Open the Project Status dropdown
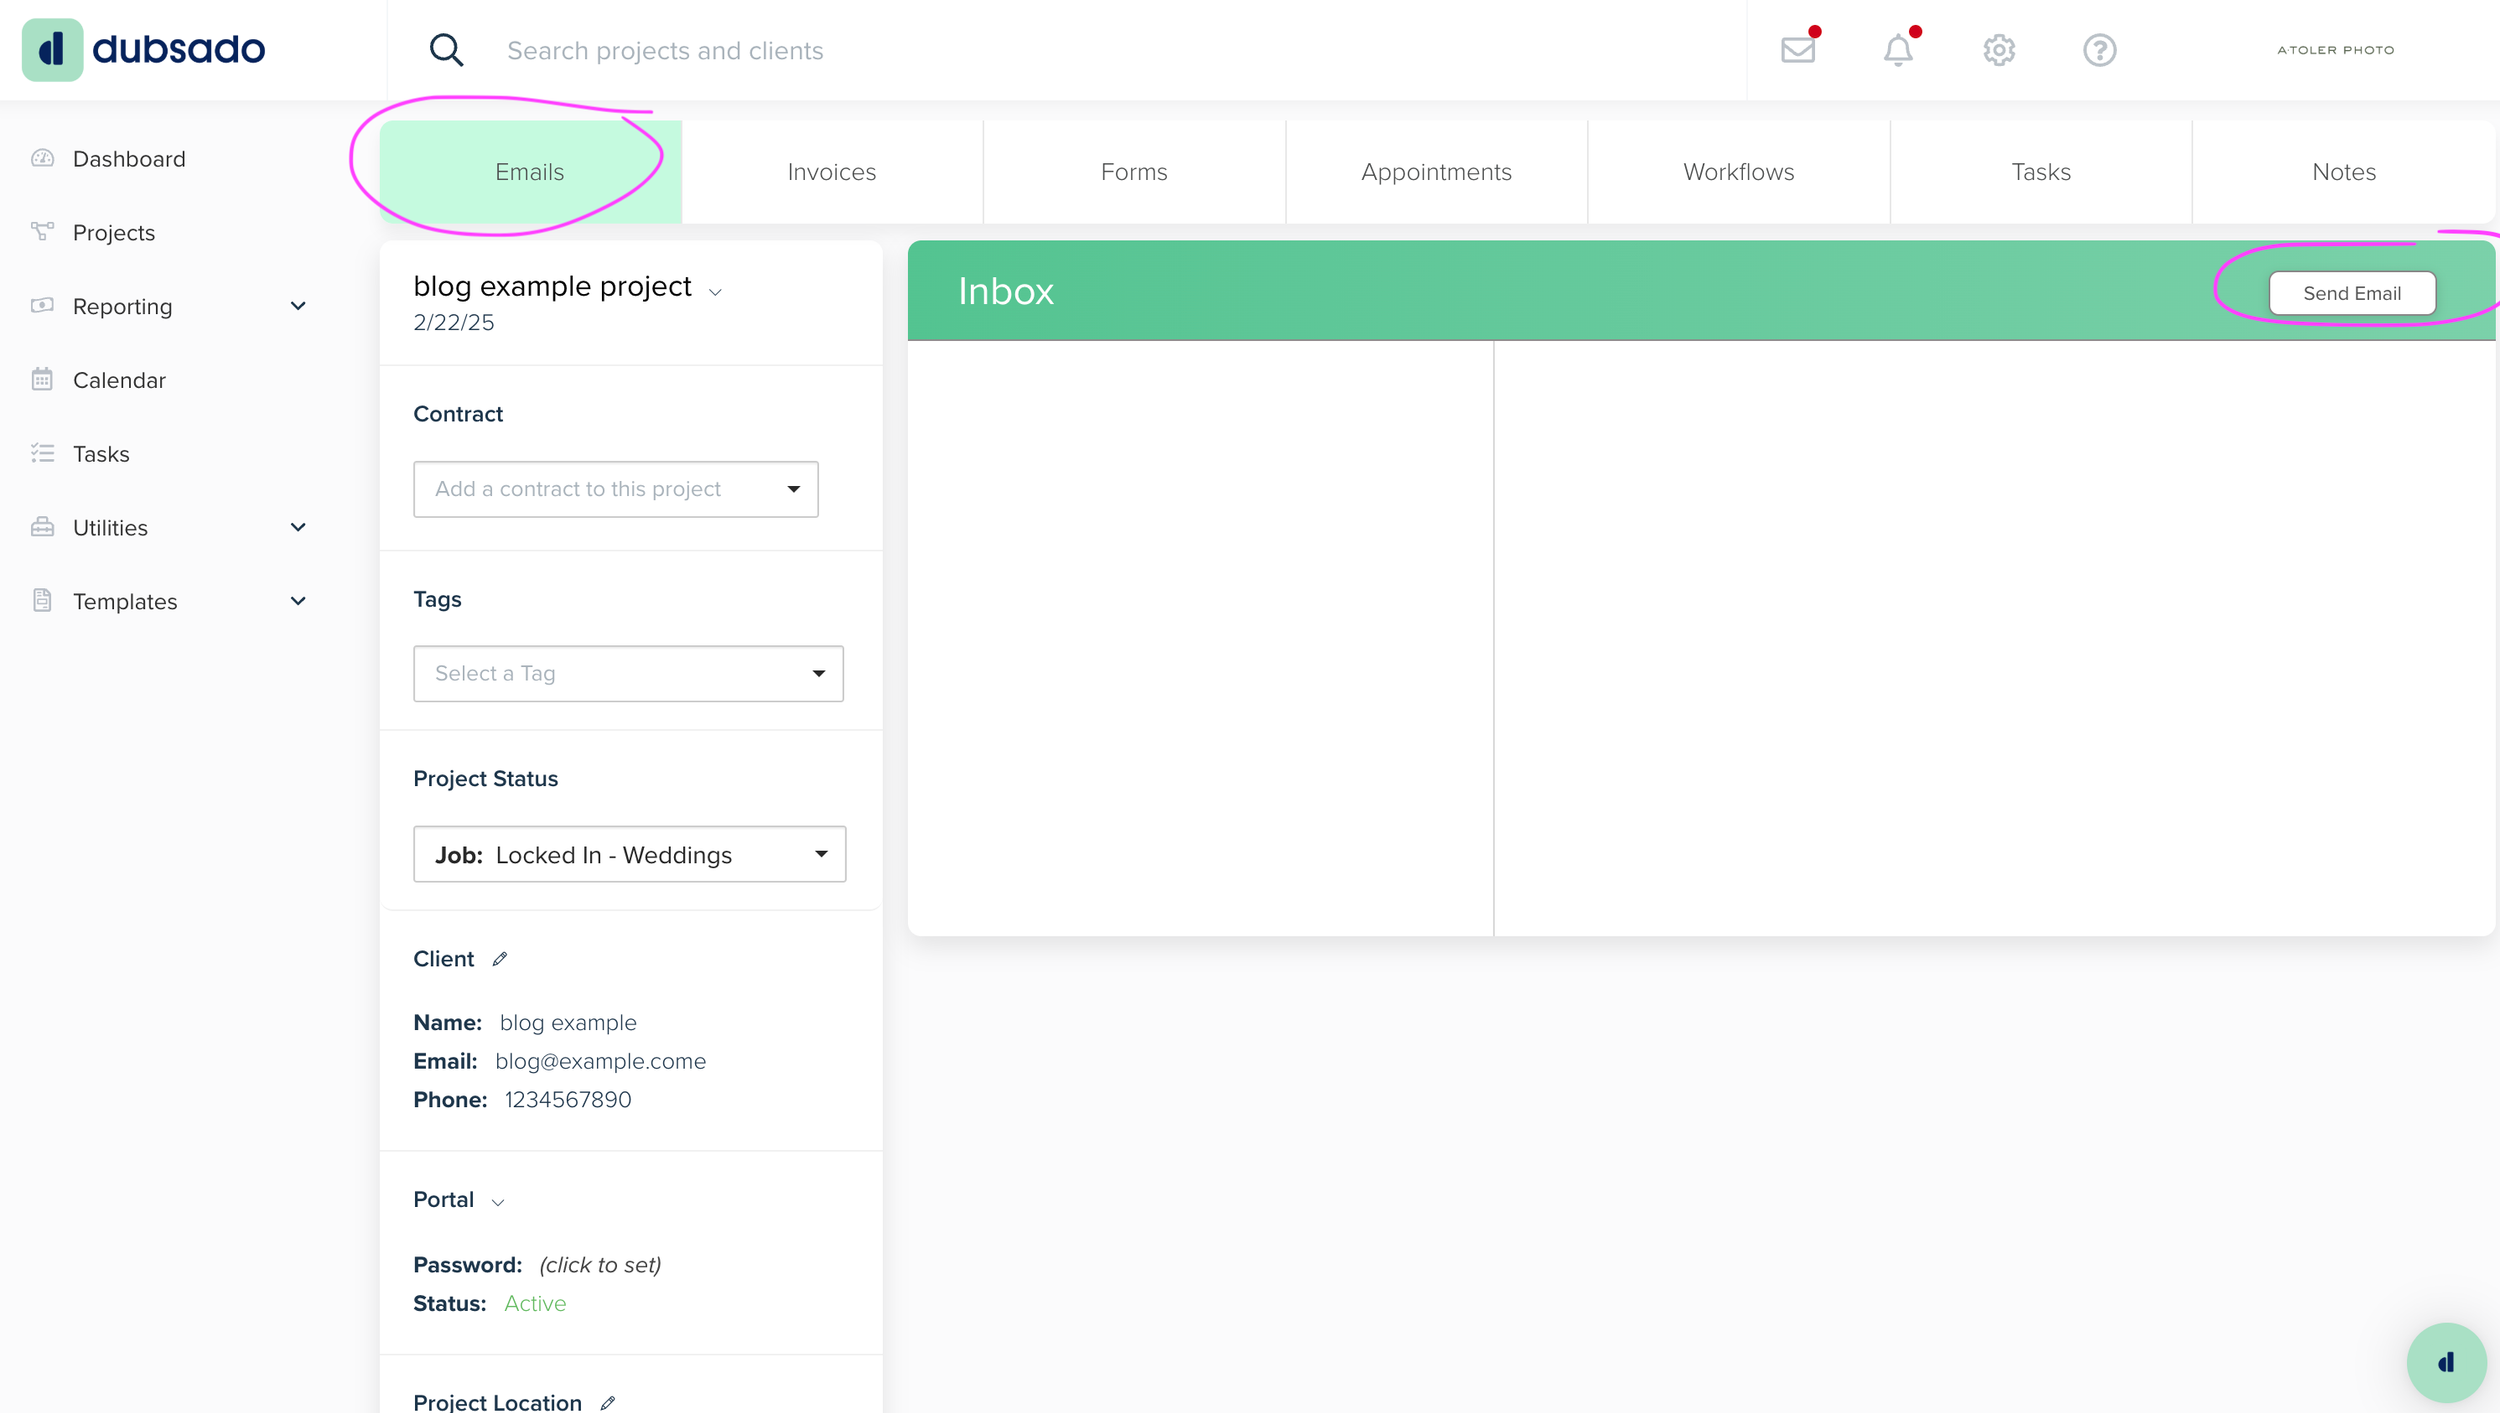2500x1413 pixels. pos(630,854)
